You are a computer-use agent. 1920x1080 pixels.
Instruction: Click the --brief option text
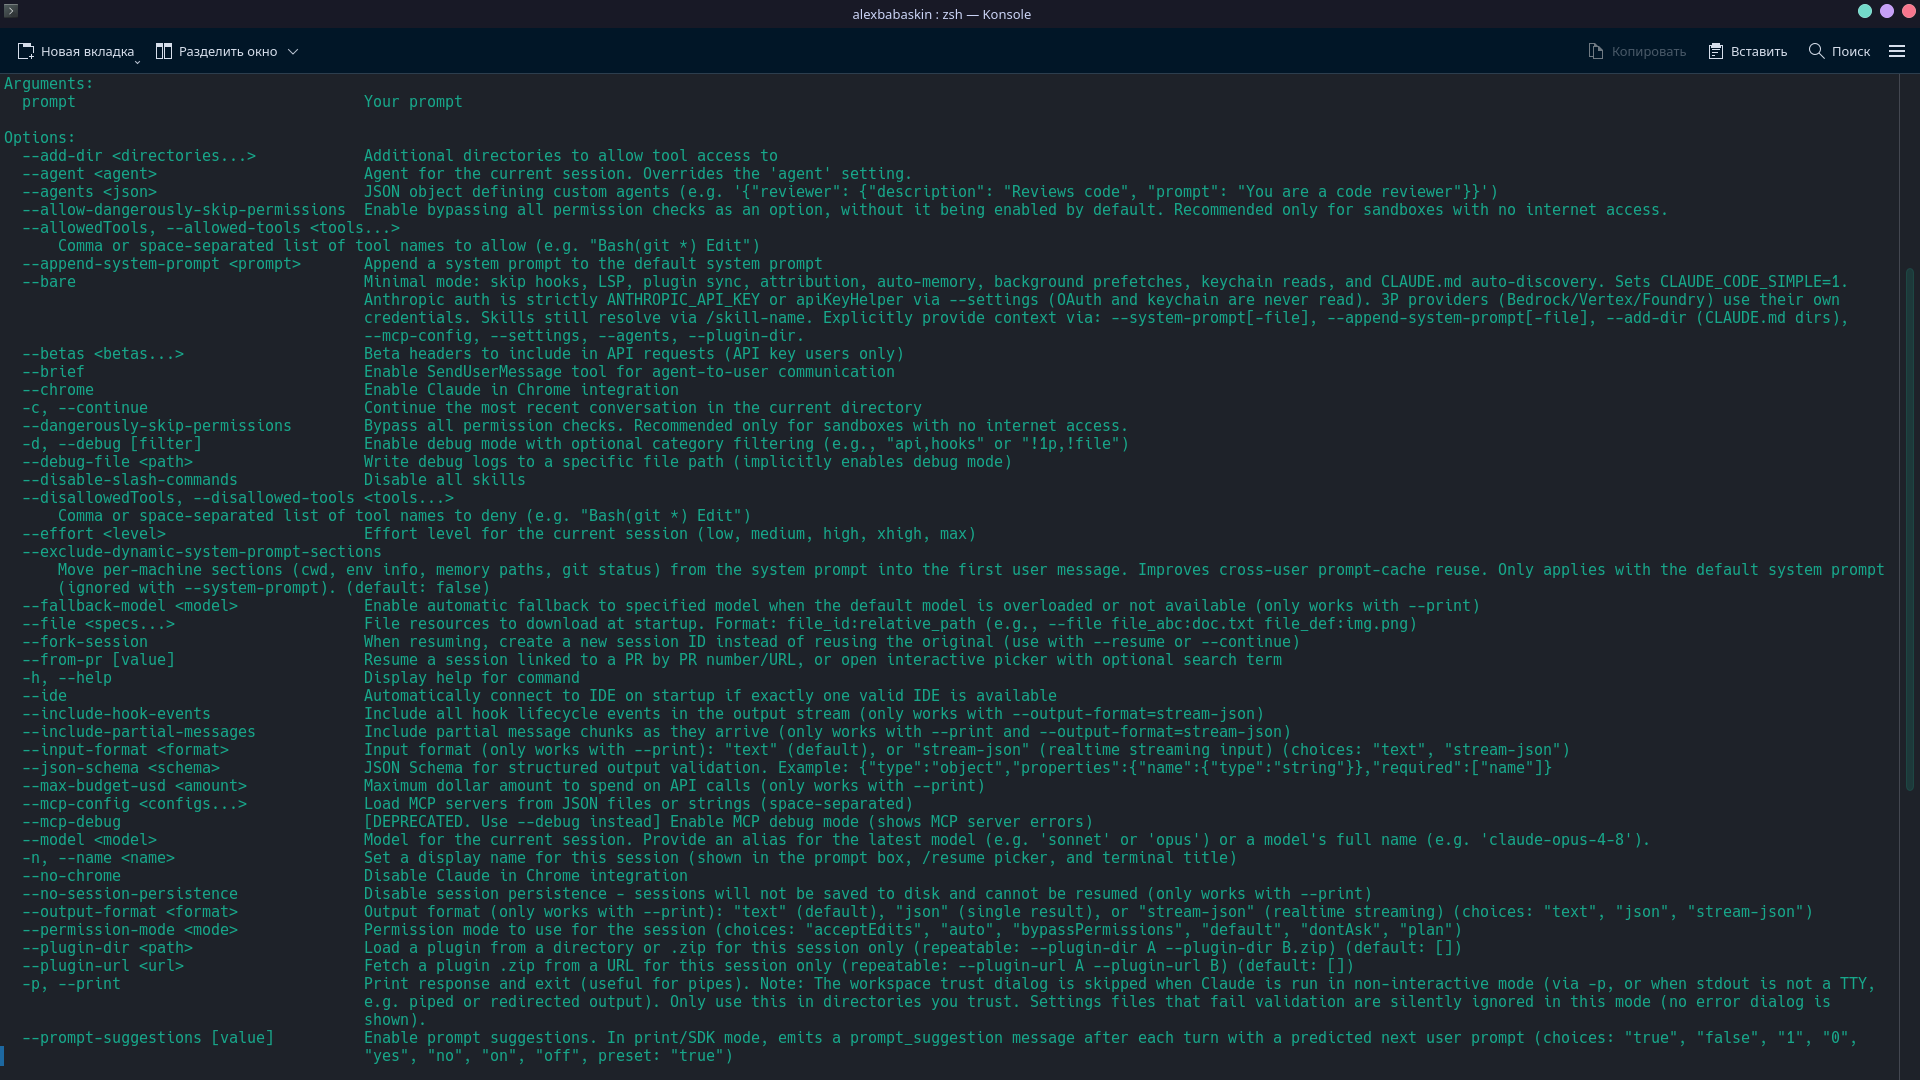click(x=53, y=372)
